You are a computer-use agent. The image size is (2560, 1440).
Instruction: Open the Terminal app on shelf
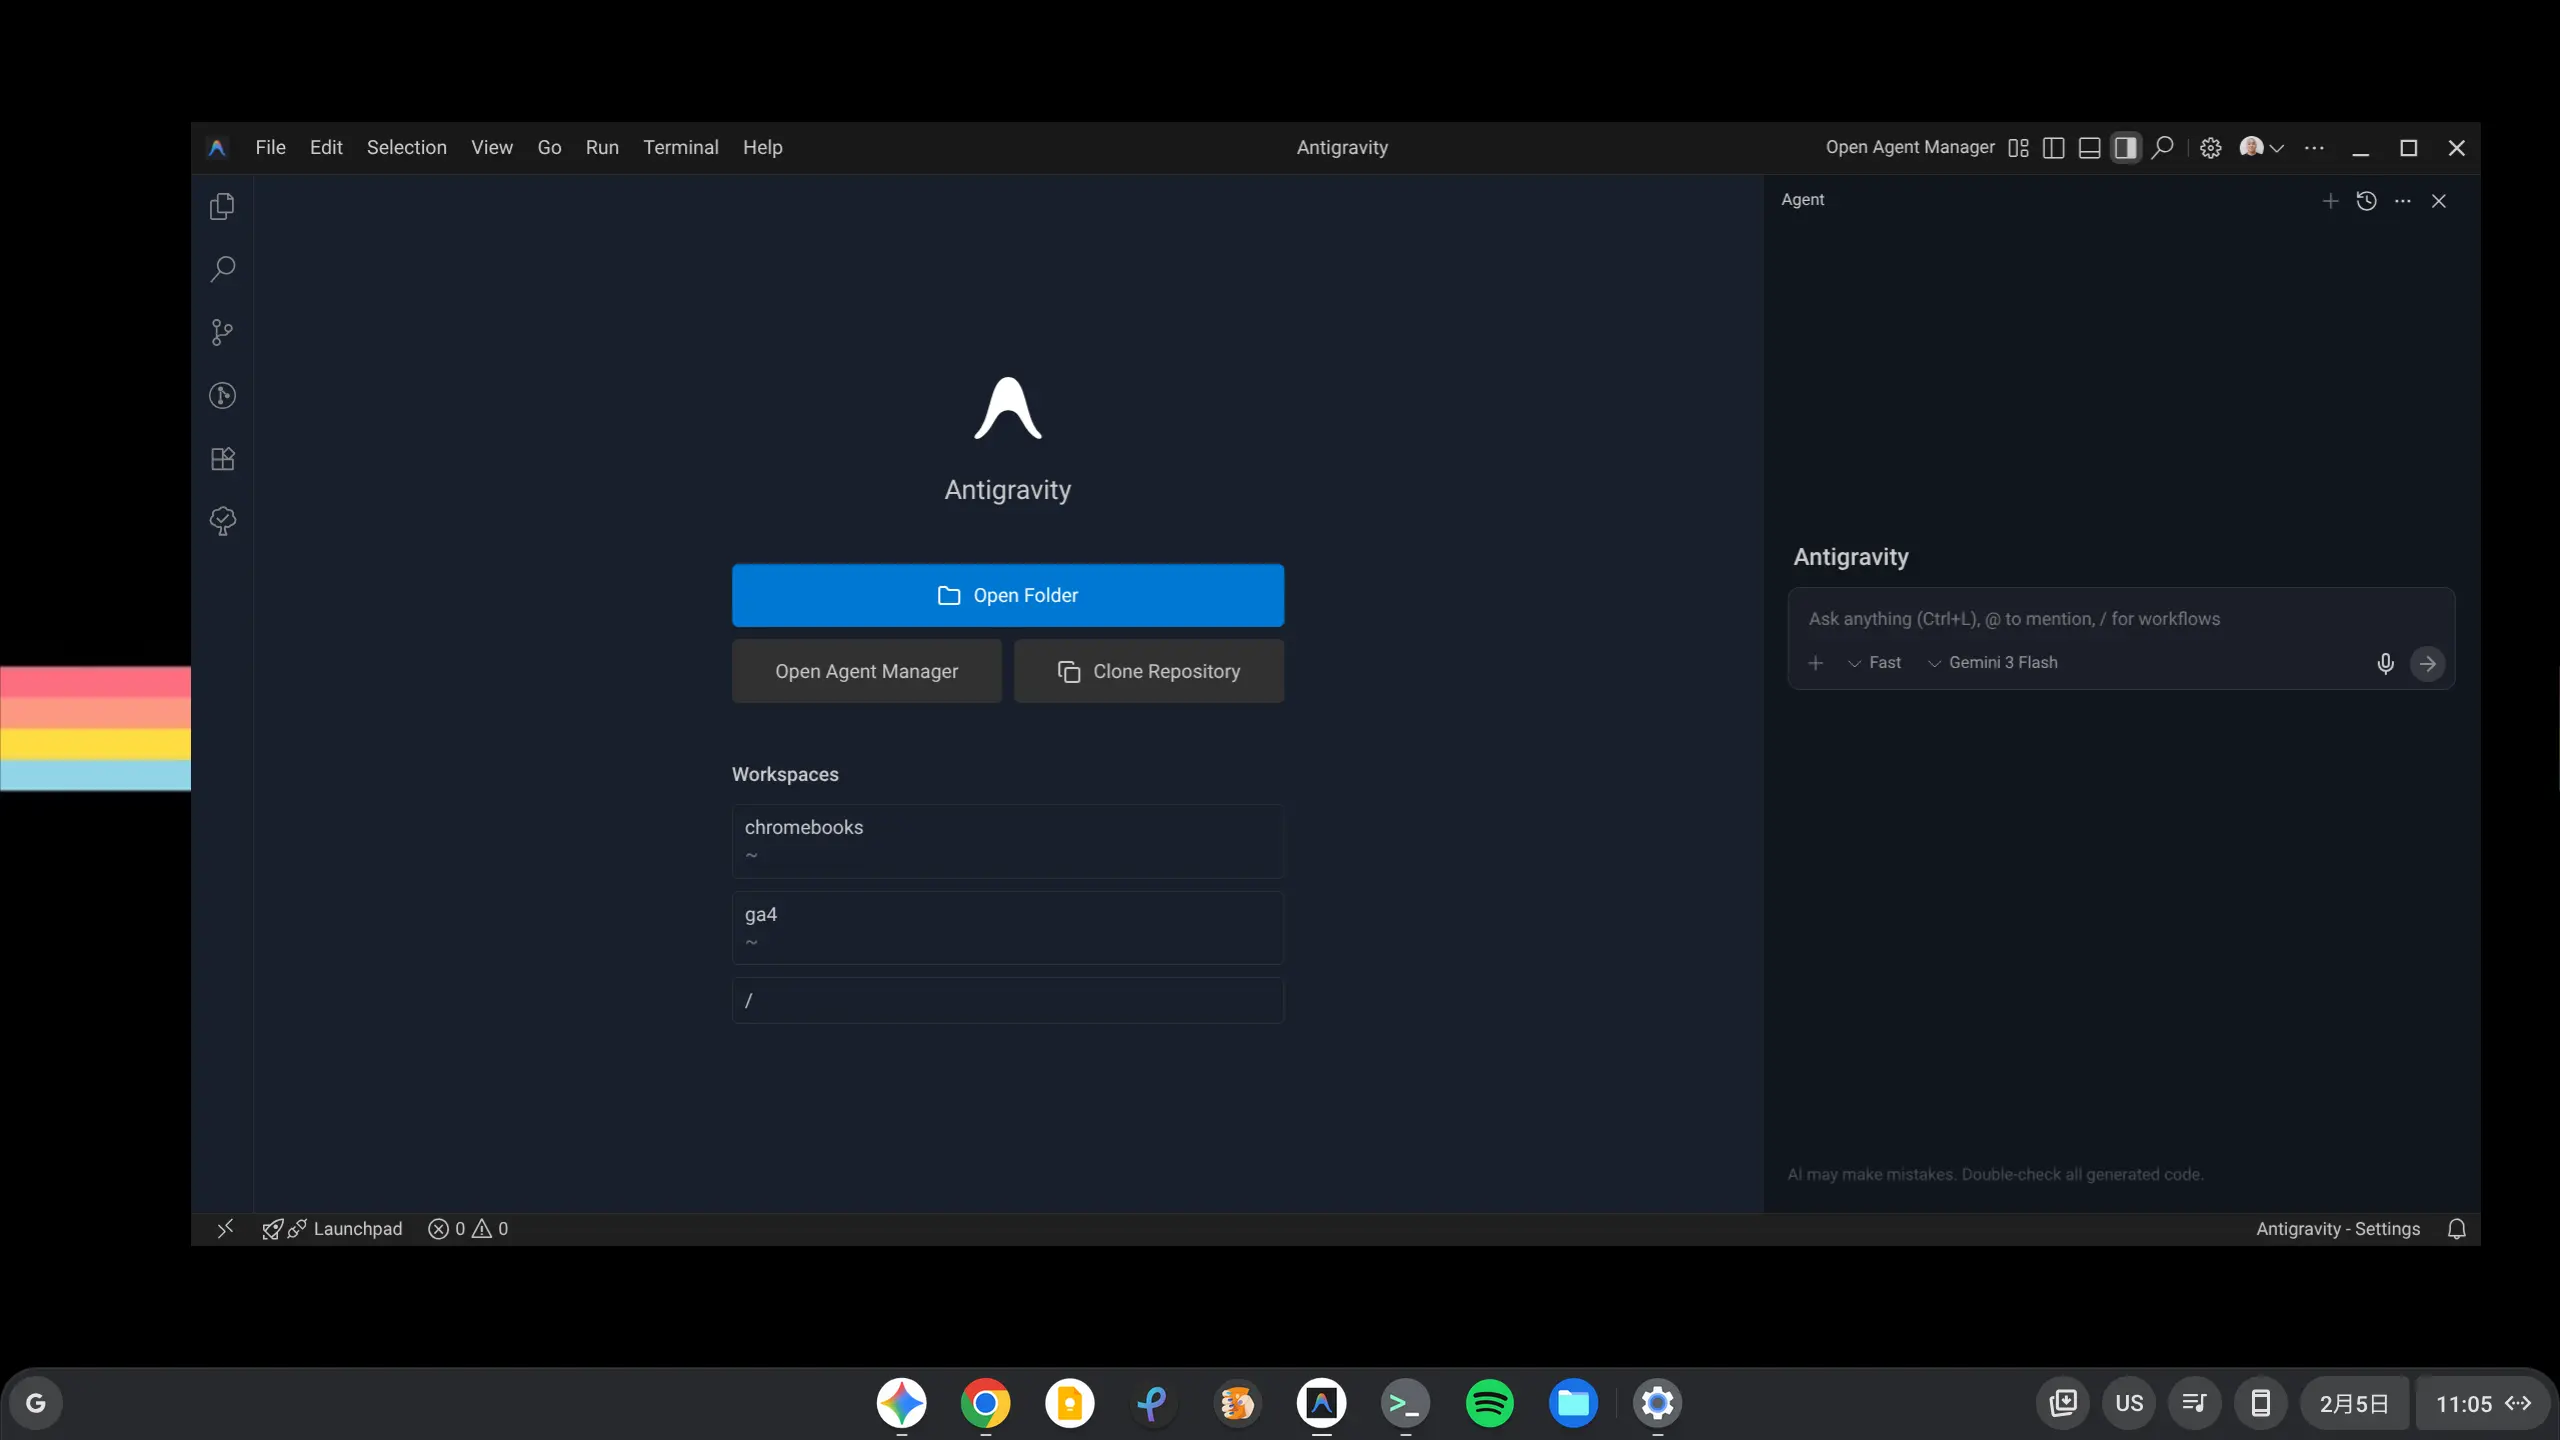click(1405, 1403)
